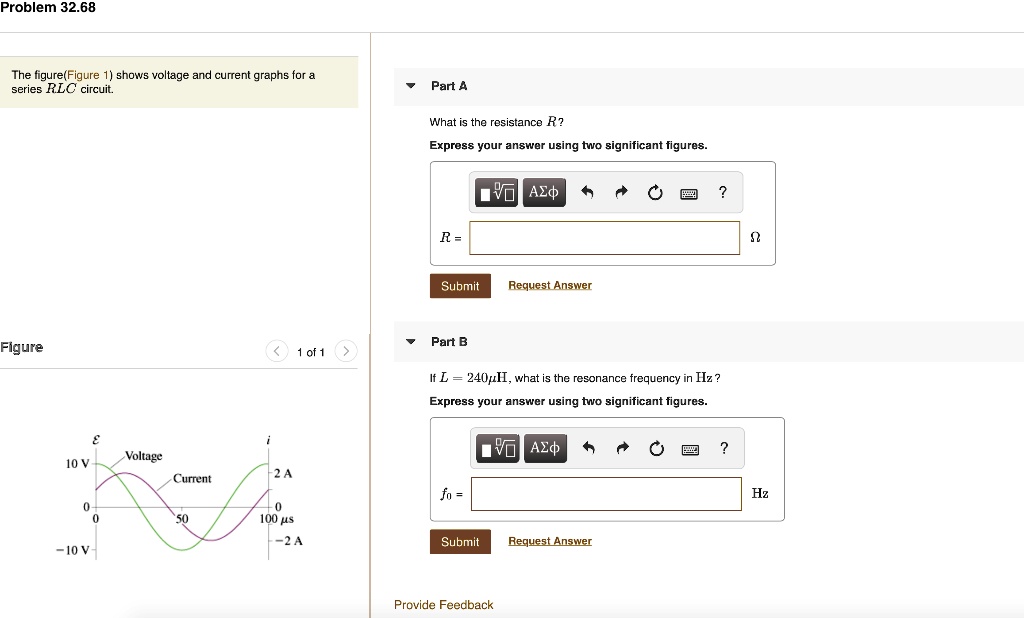Collapse Part B using its disclosure triangle

tap(410, 341)
